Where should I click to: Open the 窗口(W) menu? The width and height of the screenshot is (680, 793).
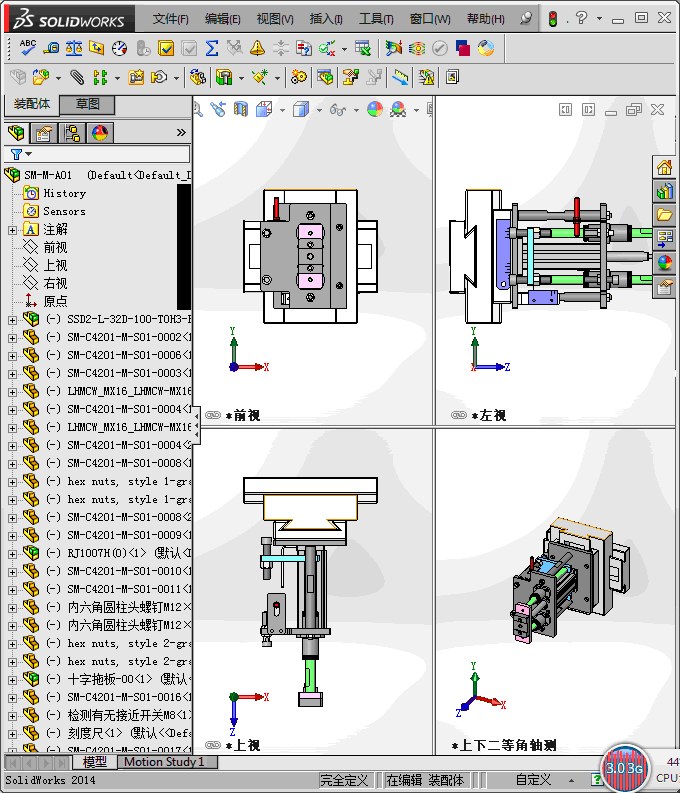pos(430,19)
